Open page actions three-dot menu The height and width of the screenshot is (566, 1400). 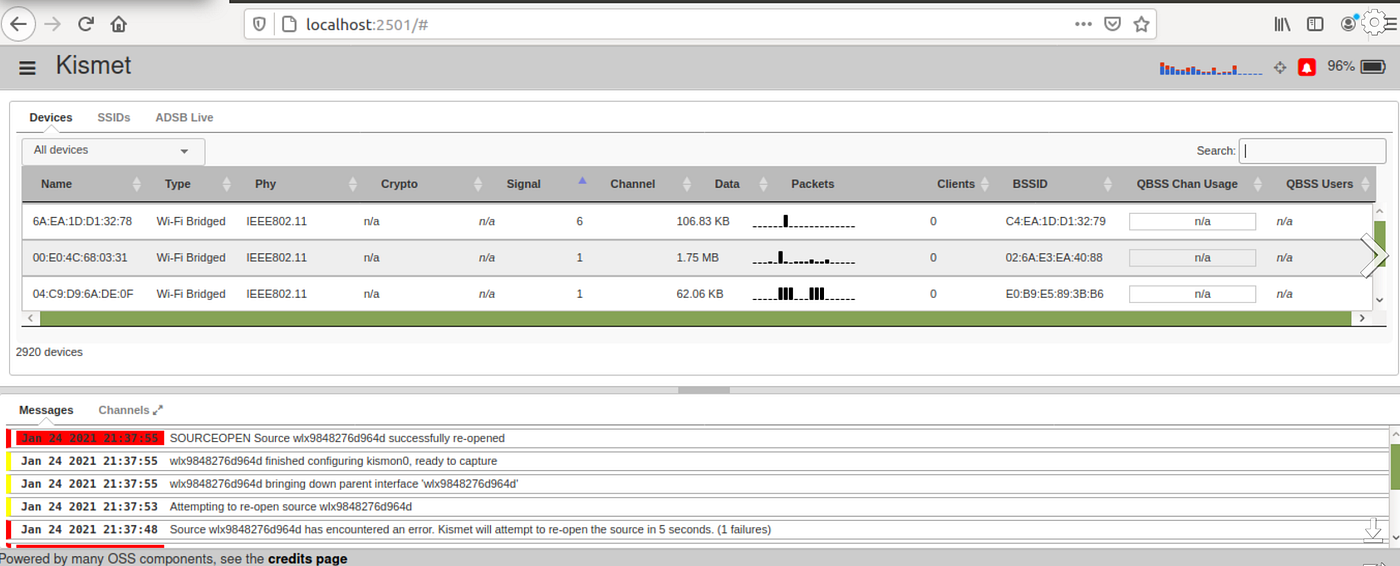[x=1084, y=24]
